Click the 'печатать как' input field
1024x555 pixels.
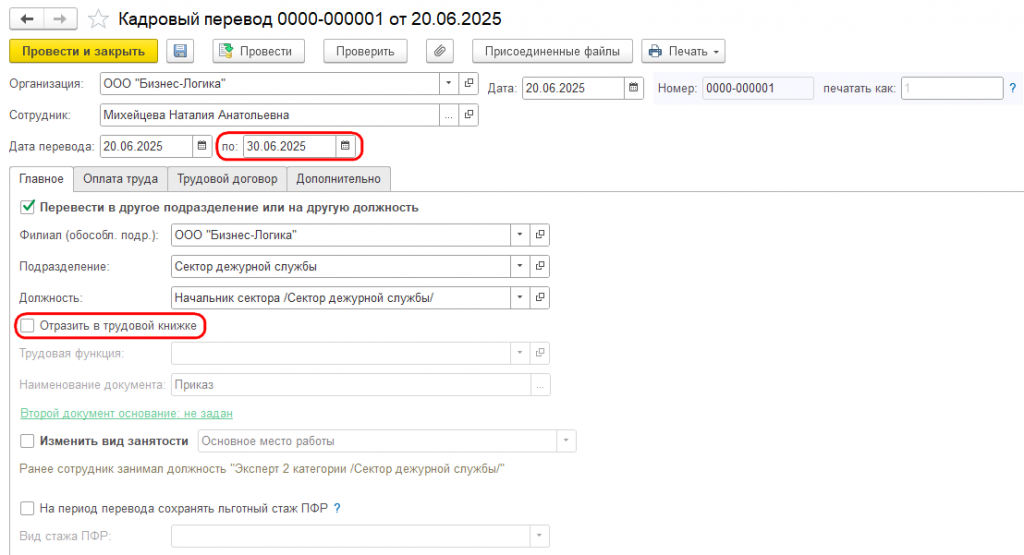coord(952,88)
